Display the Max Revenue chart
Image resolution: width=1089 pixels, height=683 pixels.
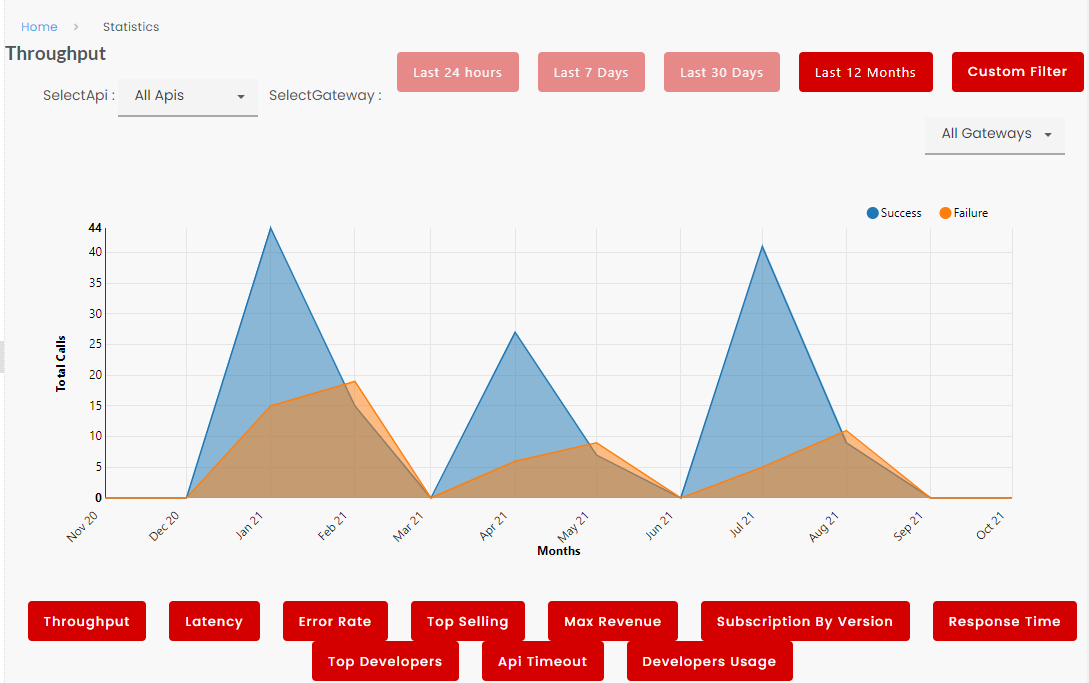click(612, 621)
